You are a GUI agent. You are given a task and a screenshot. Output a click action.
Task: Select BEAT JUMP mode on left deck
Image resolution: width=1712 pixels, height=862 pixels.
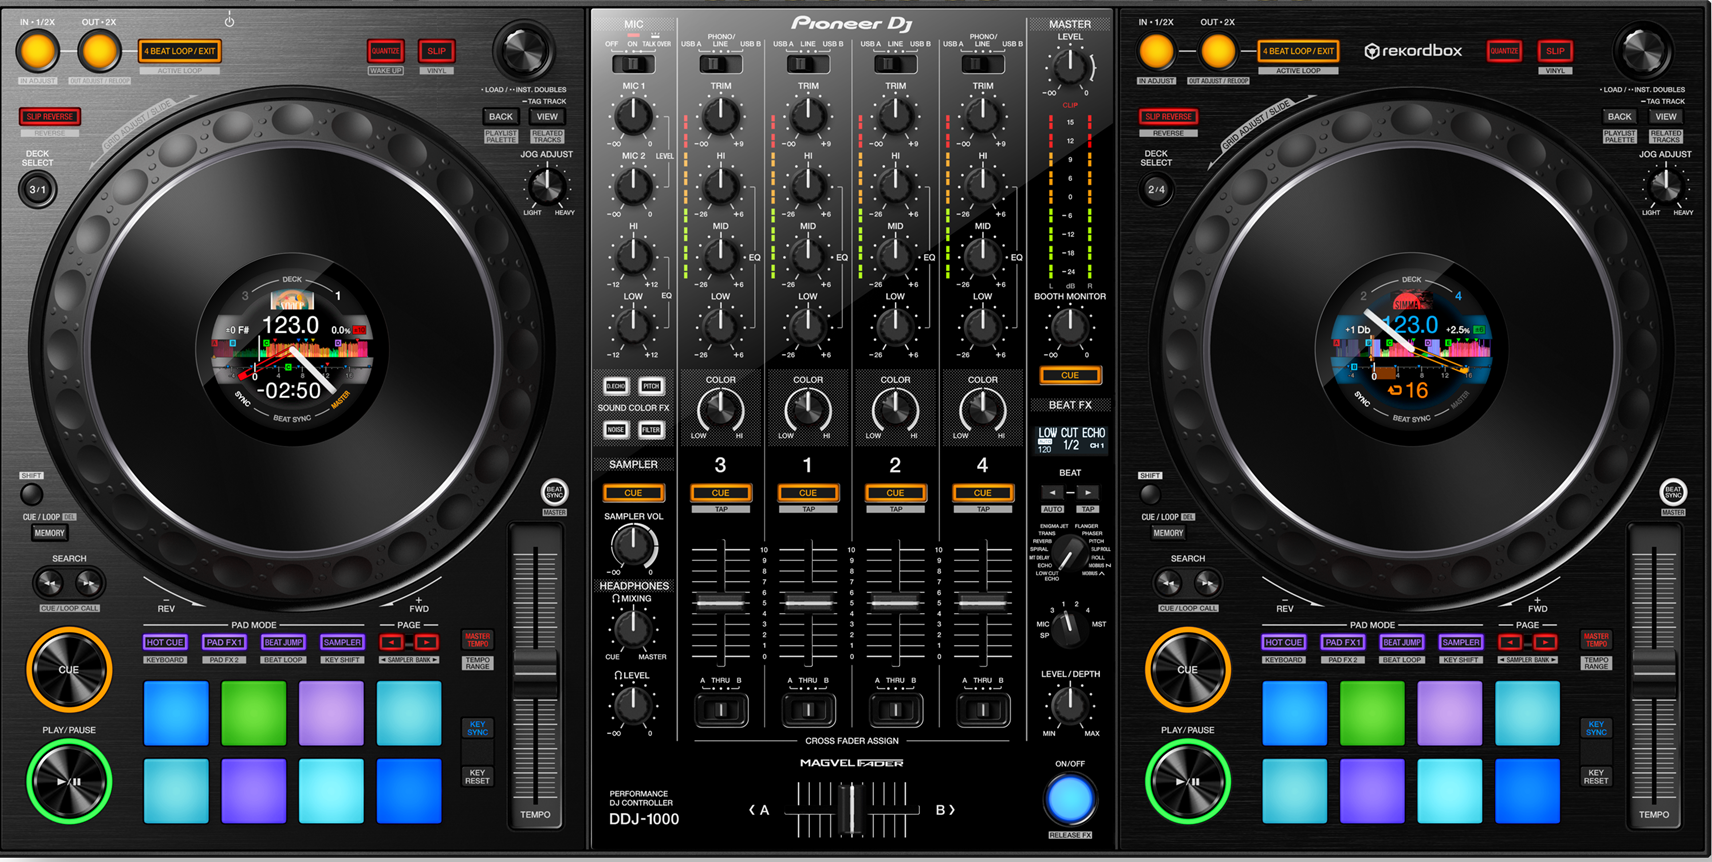pos(283,642)
